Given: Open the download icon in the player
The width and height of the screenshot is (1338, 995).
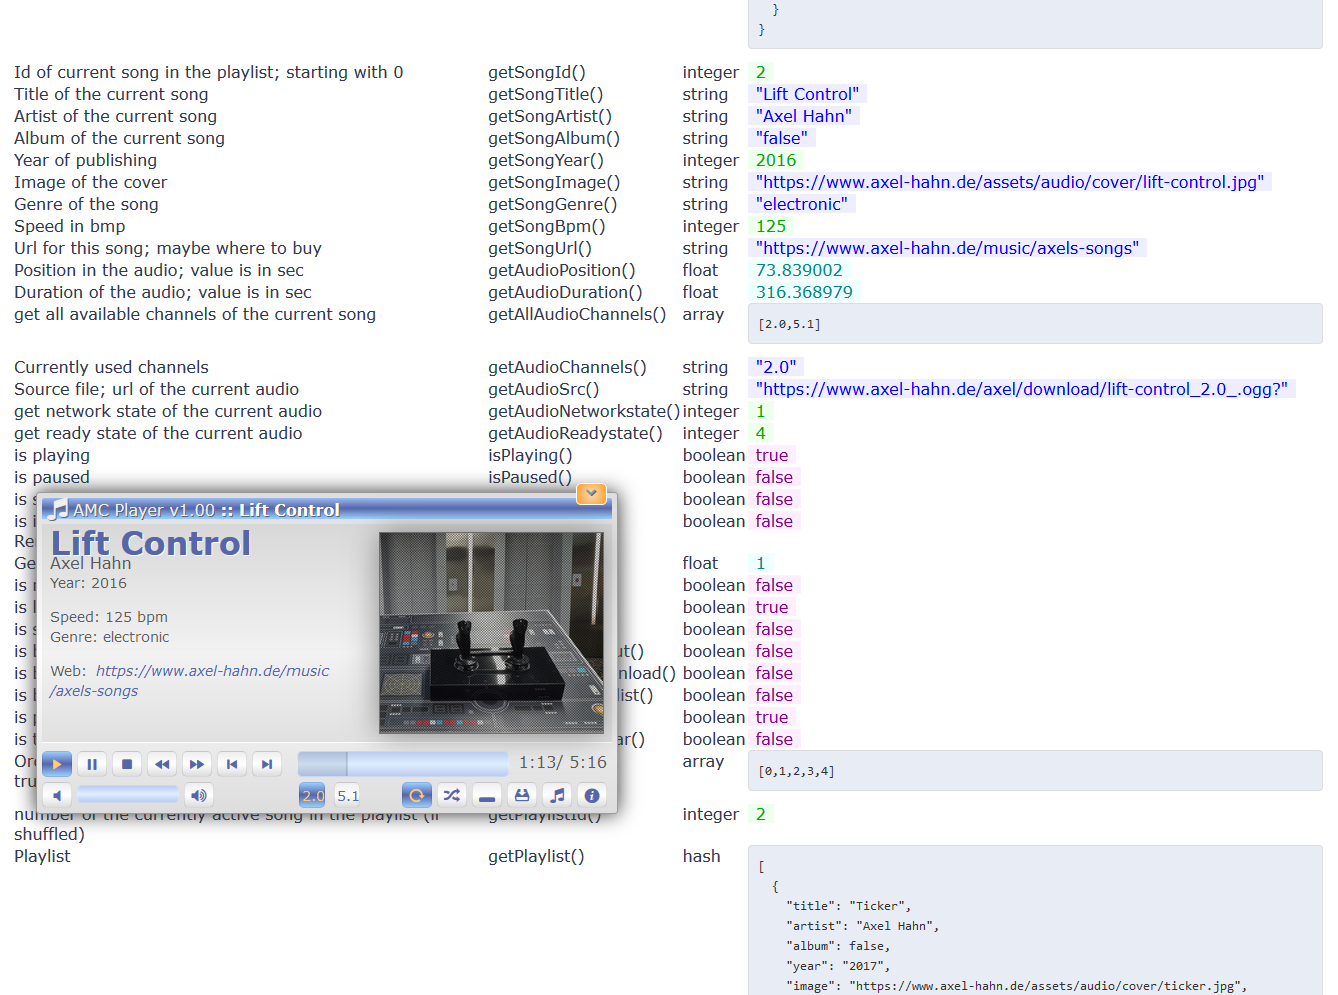Looking at the screenshot, I should (522, 795).
